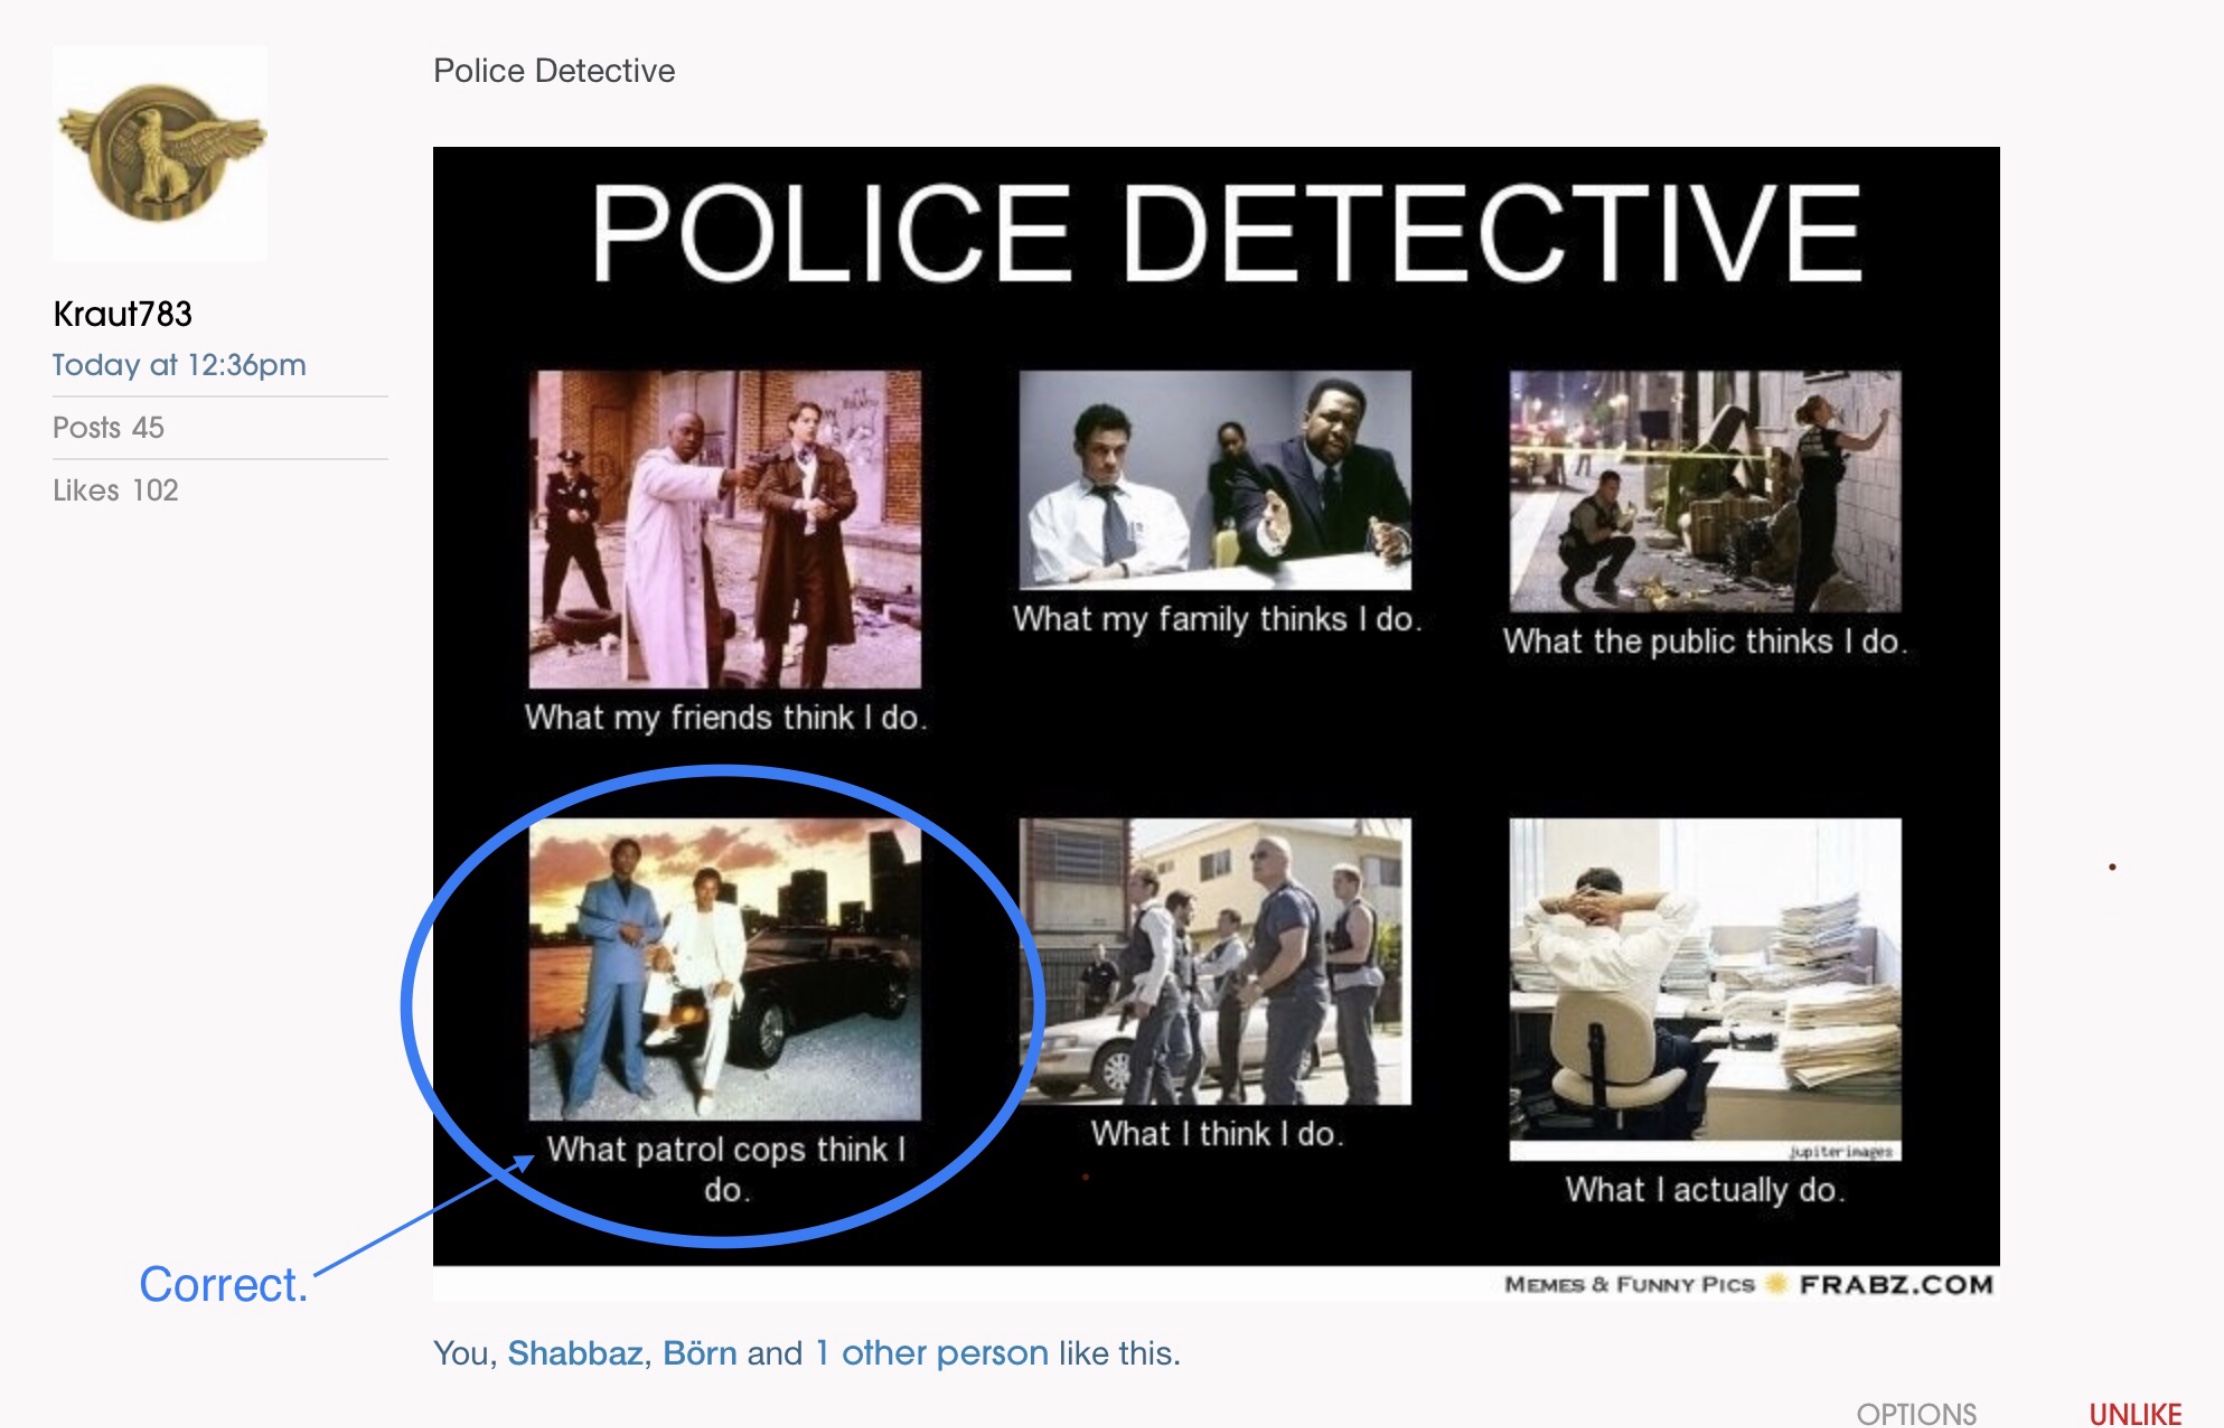Click the 'Posts 45' count
The height and width of the screenshot is (1428, 2224).
coord(108,428)
